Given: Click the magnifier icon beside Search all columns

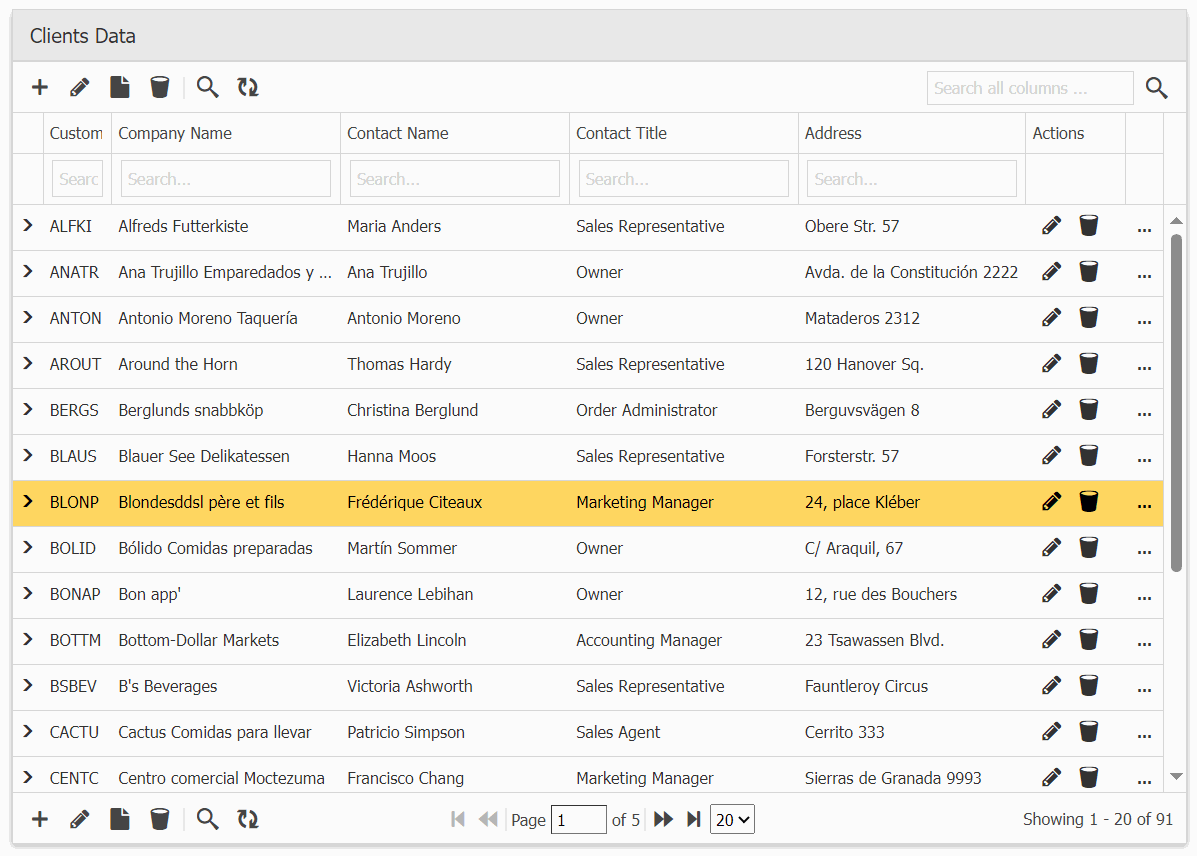Looking at the screenshot, I should coord(1157,88).
